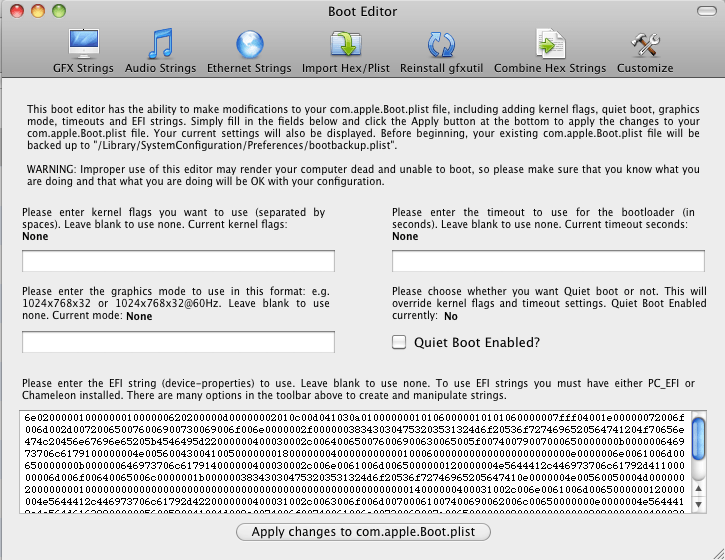The width and height of the screenshot is (725, 560).
Task: Click the window corner grip handle
Action: coord(719,554)
